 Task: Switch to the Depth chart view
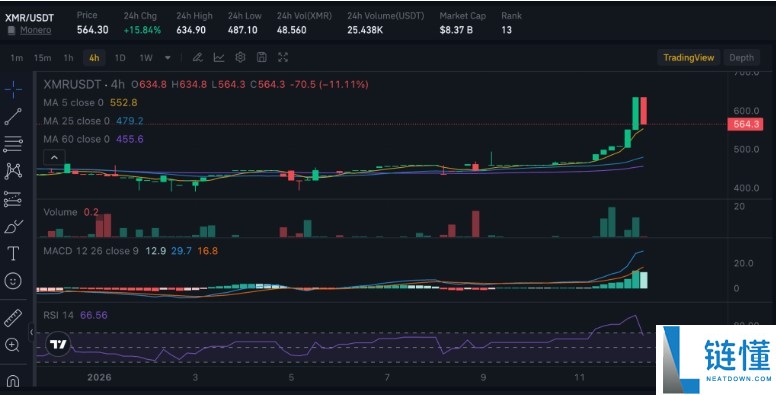(741, 57)
